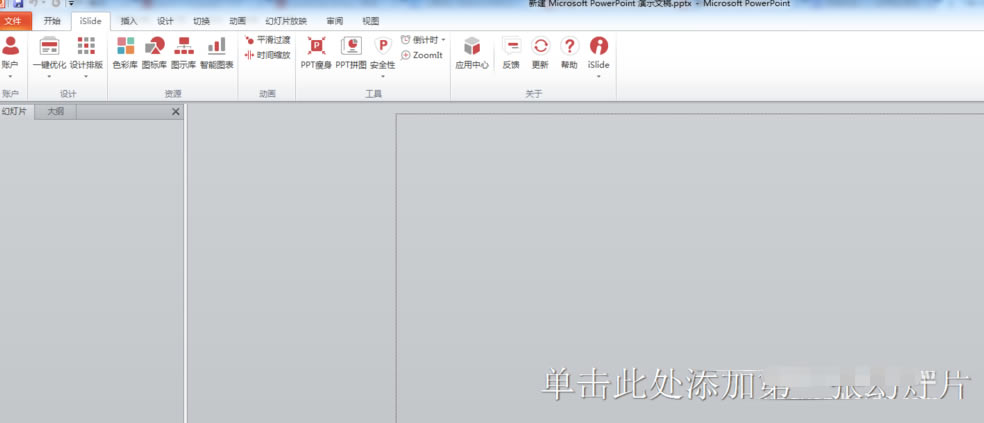The image size is (984, 423).
Task: Click the 更新 update icon
Action: tap(540, 52)
